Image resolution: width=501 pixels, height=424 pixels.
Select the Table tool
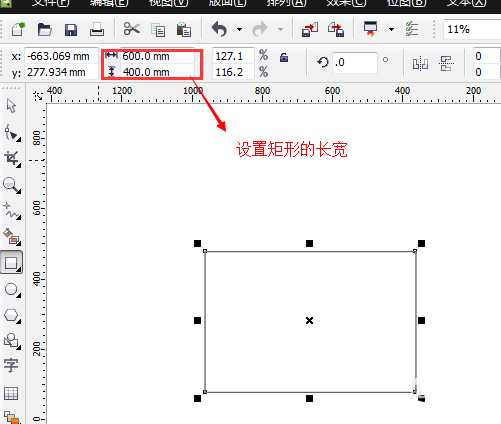11,393
